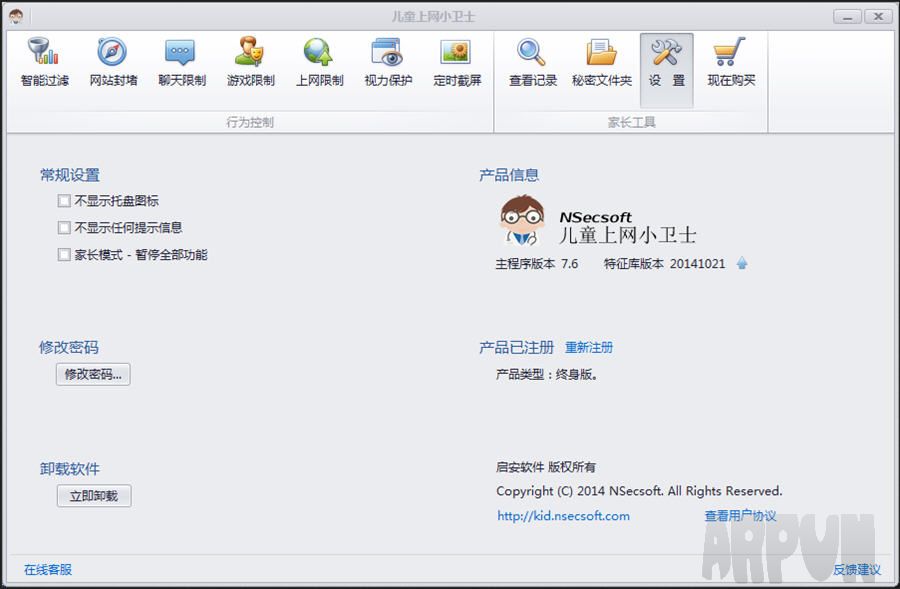Viewport: 900px width, 589px height.
Task: Open the kid.nsecsoft.com website link
Action: (x=564, y=516)
